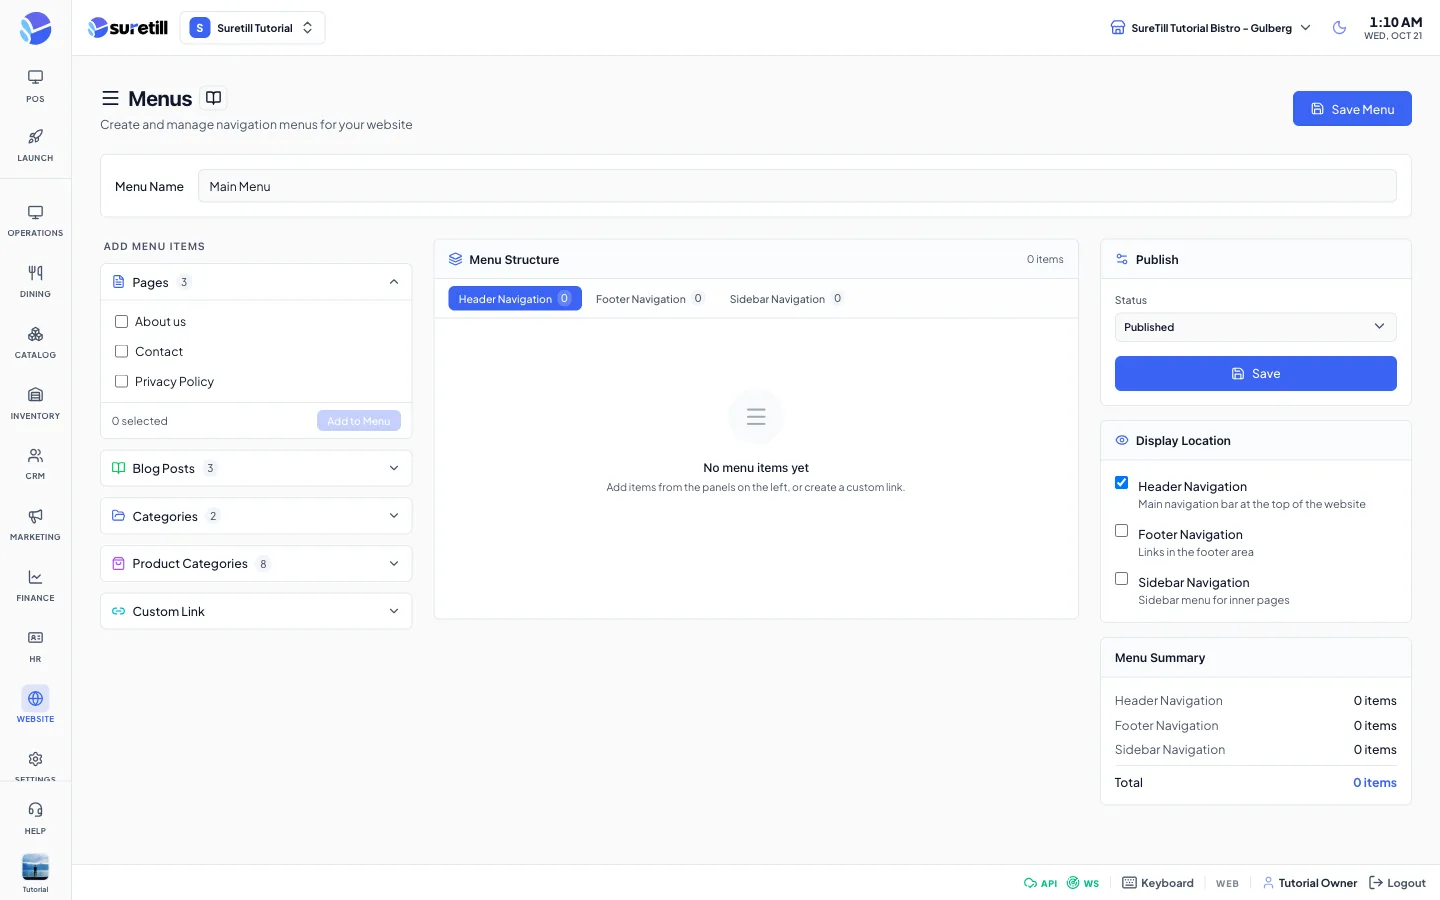Expand the Categories panel

click(256, 516)
